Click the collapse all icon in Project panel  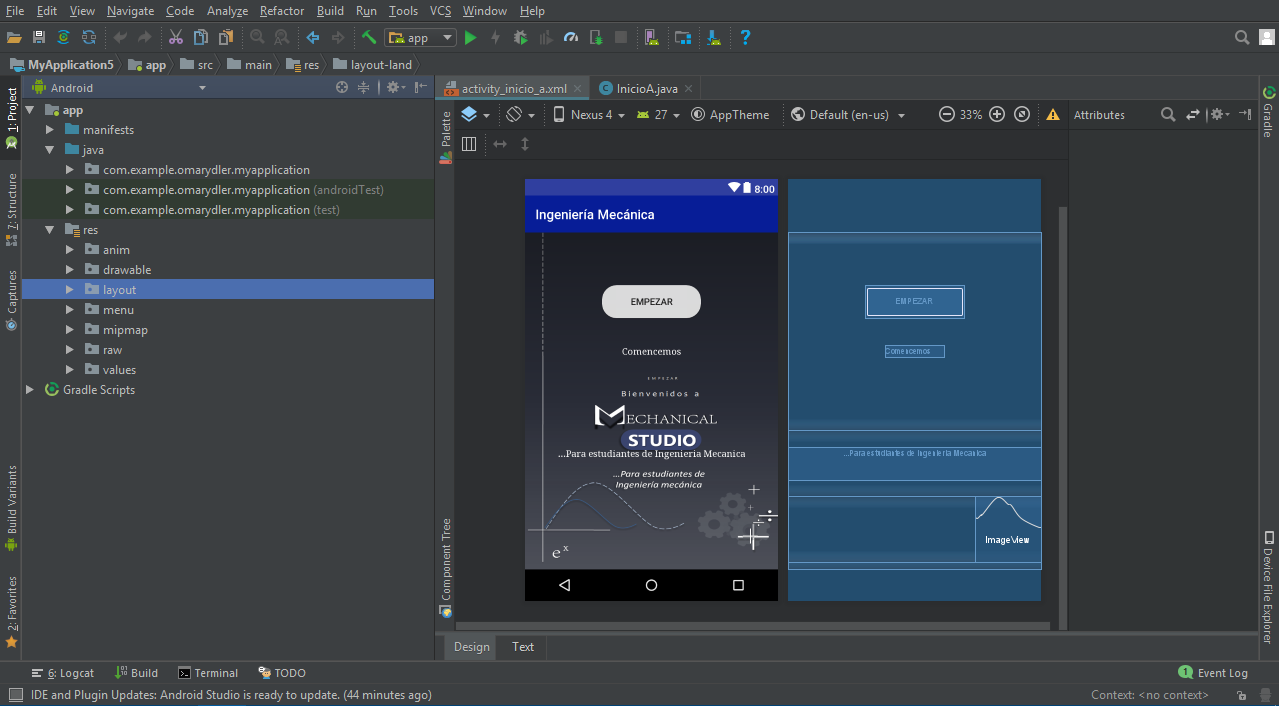coord(364,88)
